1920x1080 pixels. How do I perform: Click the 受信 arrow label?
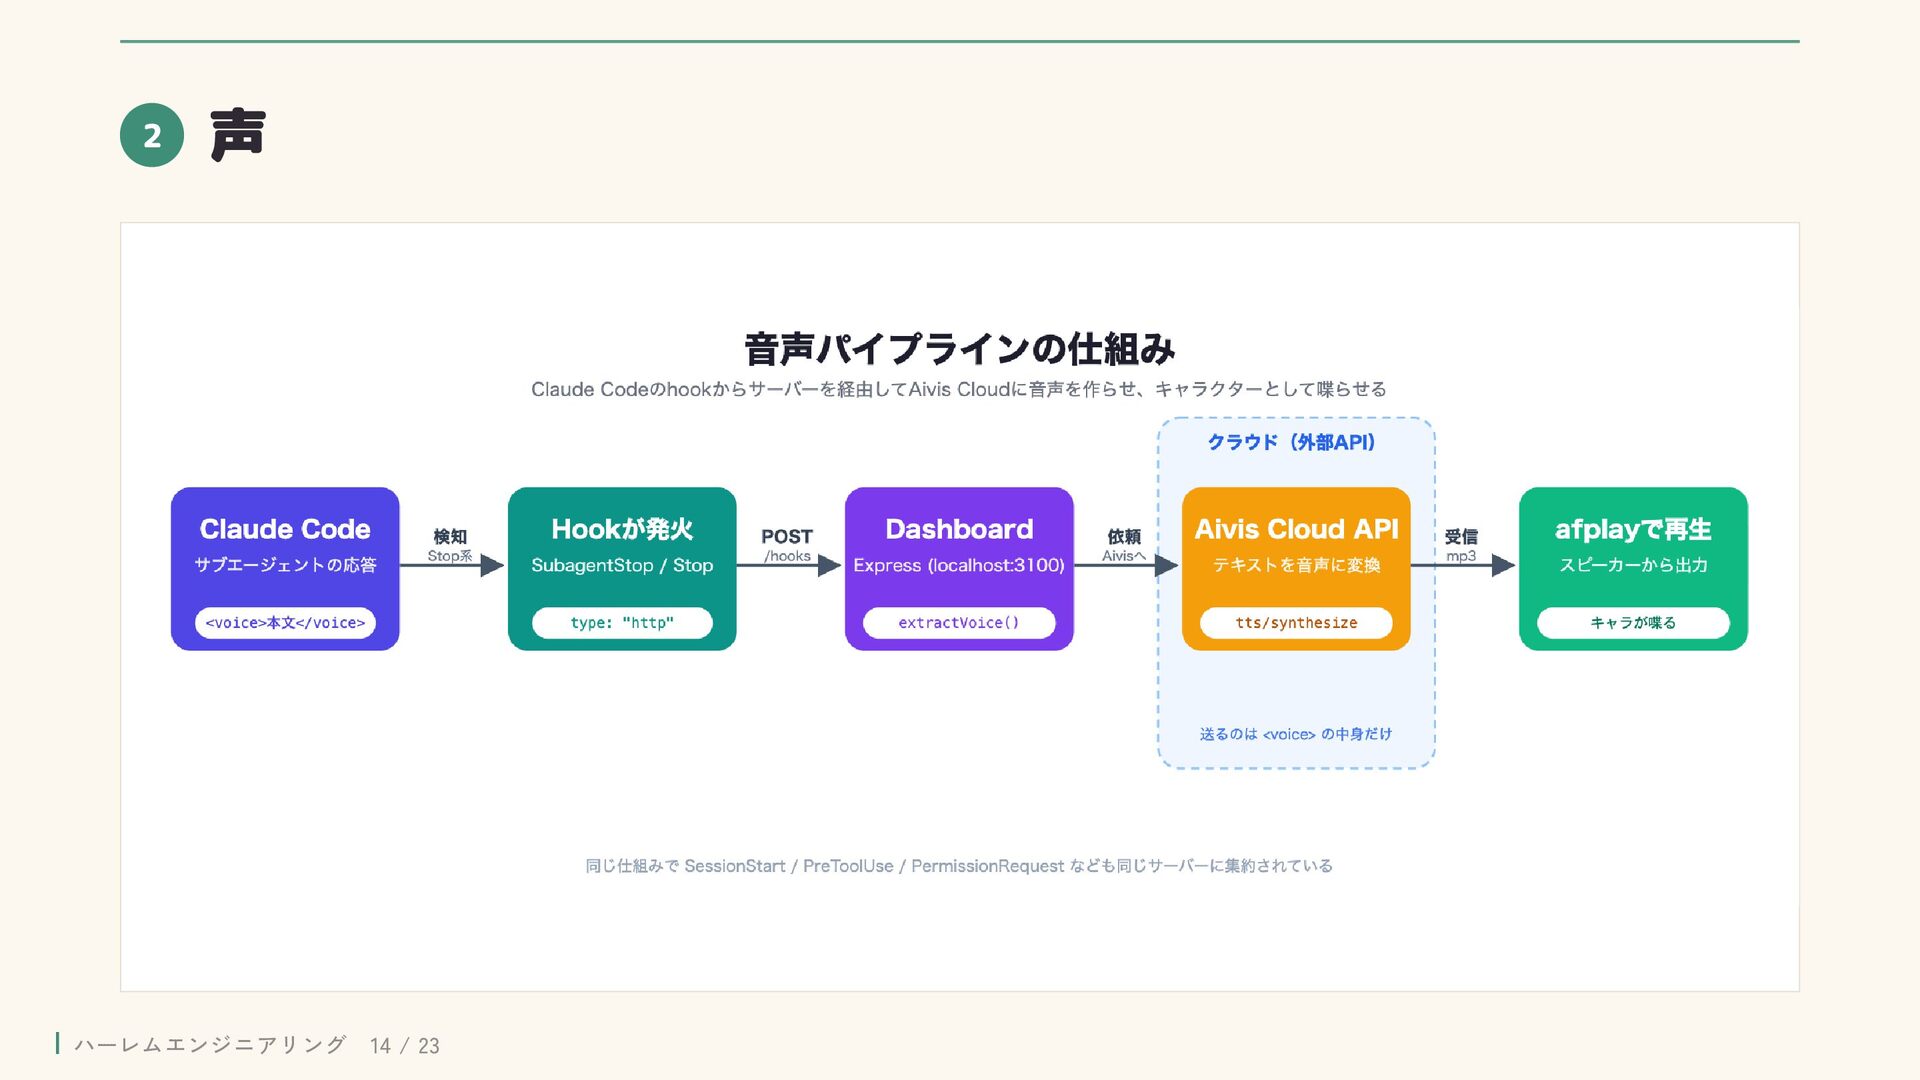(1461, 536)
